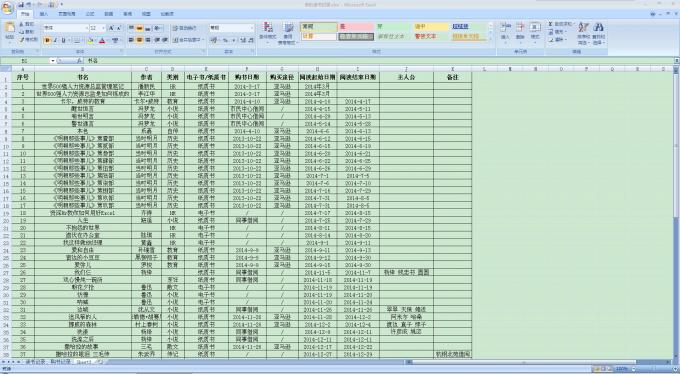The image size is (680, 374).
Task: Click the Delete cells icon in ribbon
Action: (x=520, y=31)
